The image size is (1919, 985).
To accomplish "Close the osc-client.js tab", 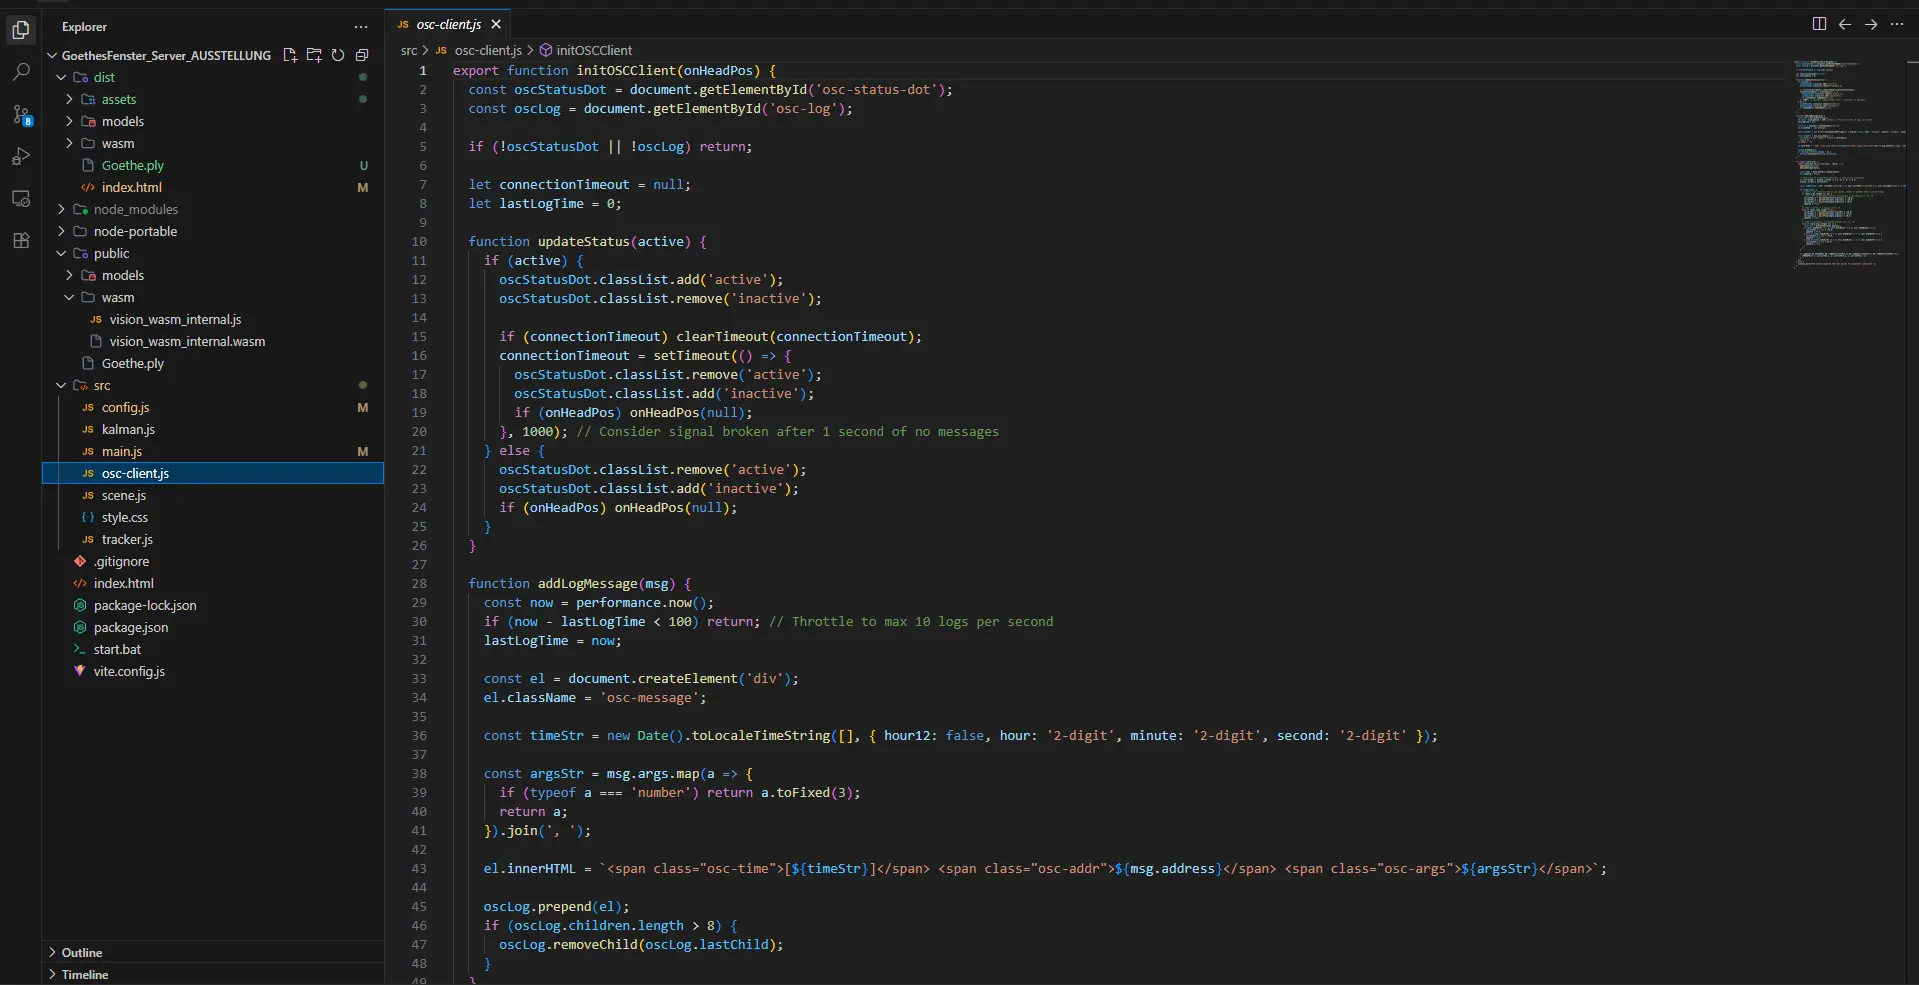I will coord(496,24).
